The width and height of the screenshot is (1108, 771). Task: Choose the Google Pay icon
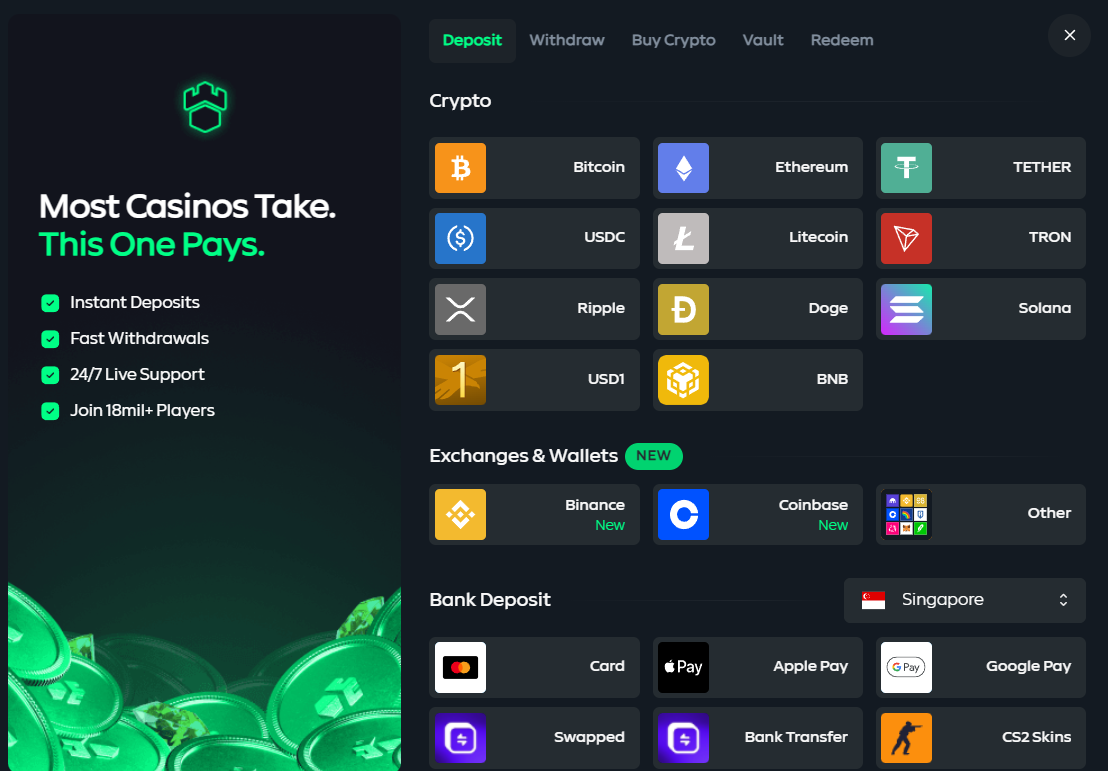coord(907,667)
